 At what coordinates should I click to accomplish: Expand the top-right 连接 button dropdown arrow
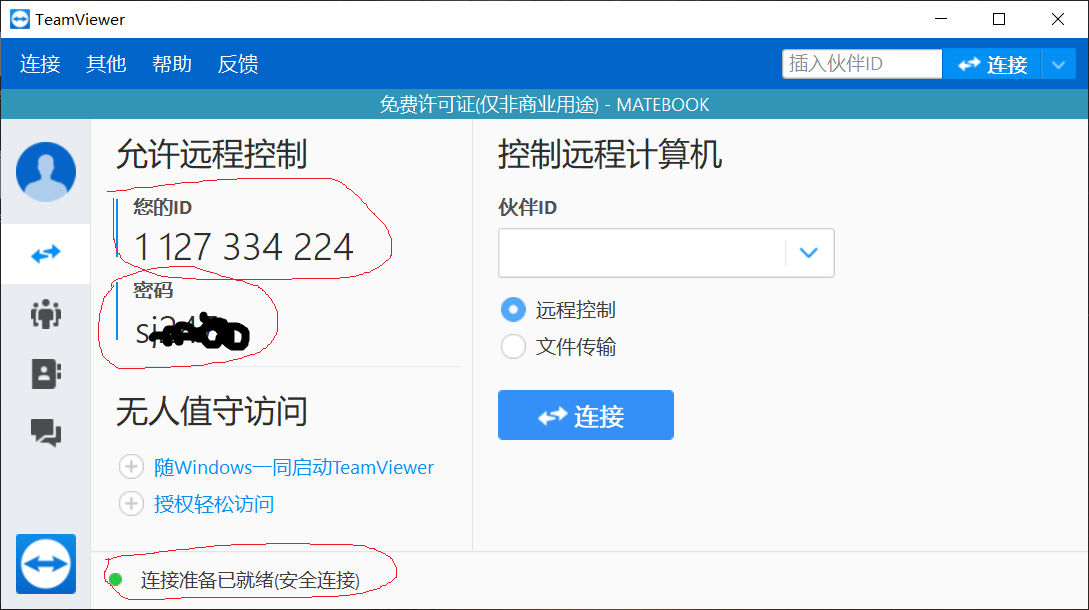coord(1058,65)
